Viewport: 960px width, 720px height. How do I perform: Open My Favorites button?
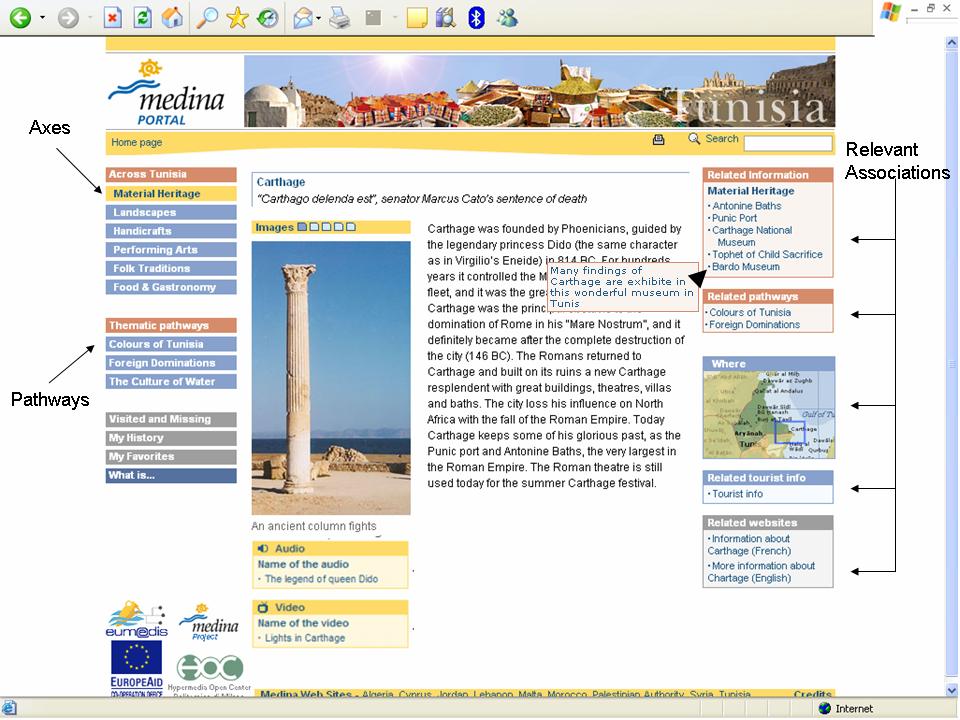[171, 457]
